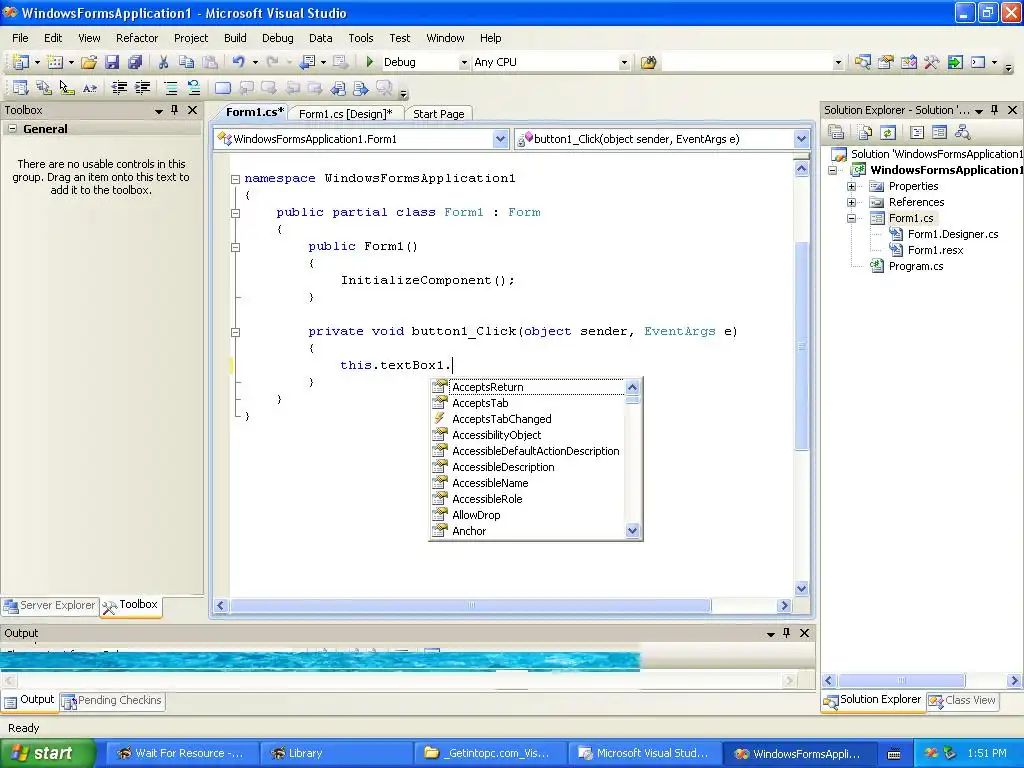Open the Build menu
Image resolution: width=1024 pixels, height=768 pixels.
(x=235, y=38)
